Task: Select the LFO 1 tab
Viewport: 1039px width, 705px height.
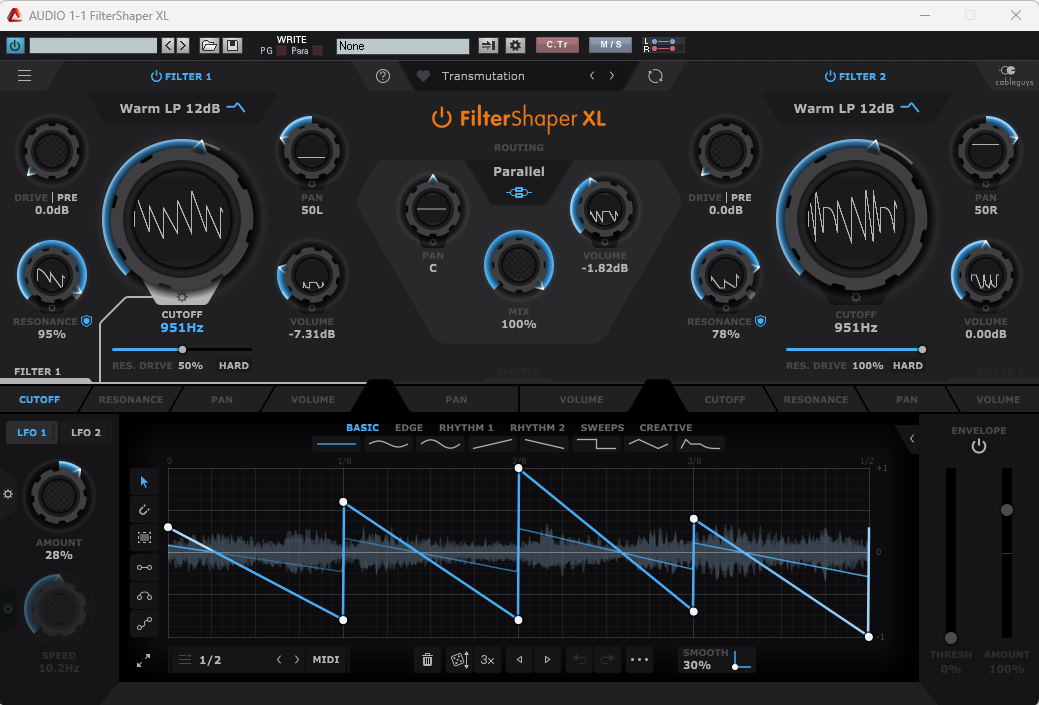Action: pos(32,433)
